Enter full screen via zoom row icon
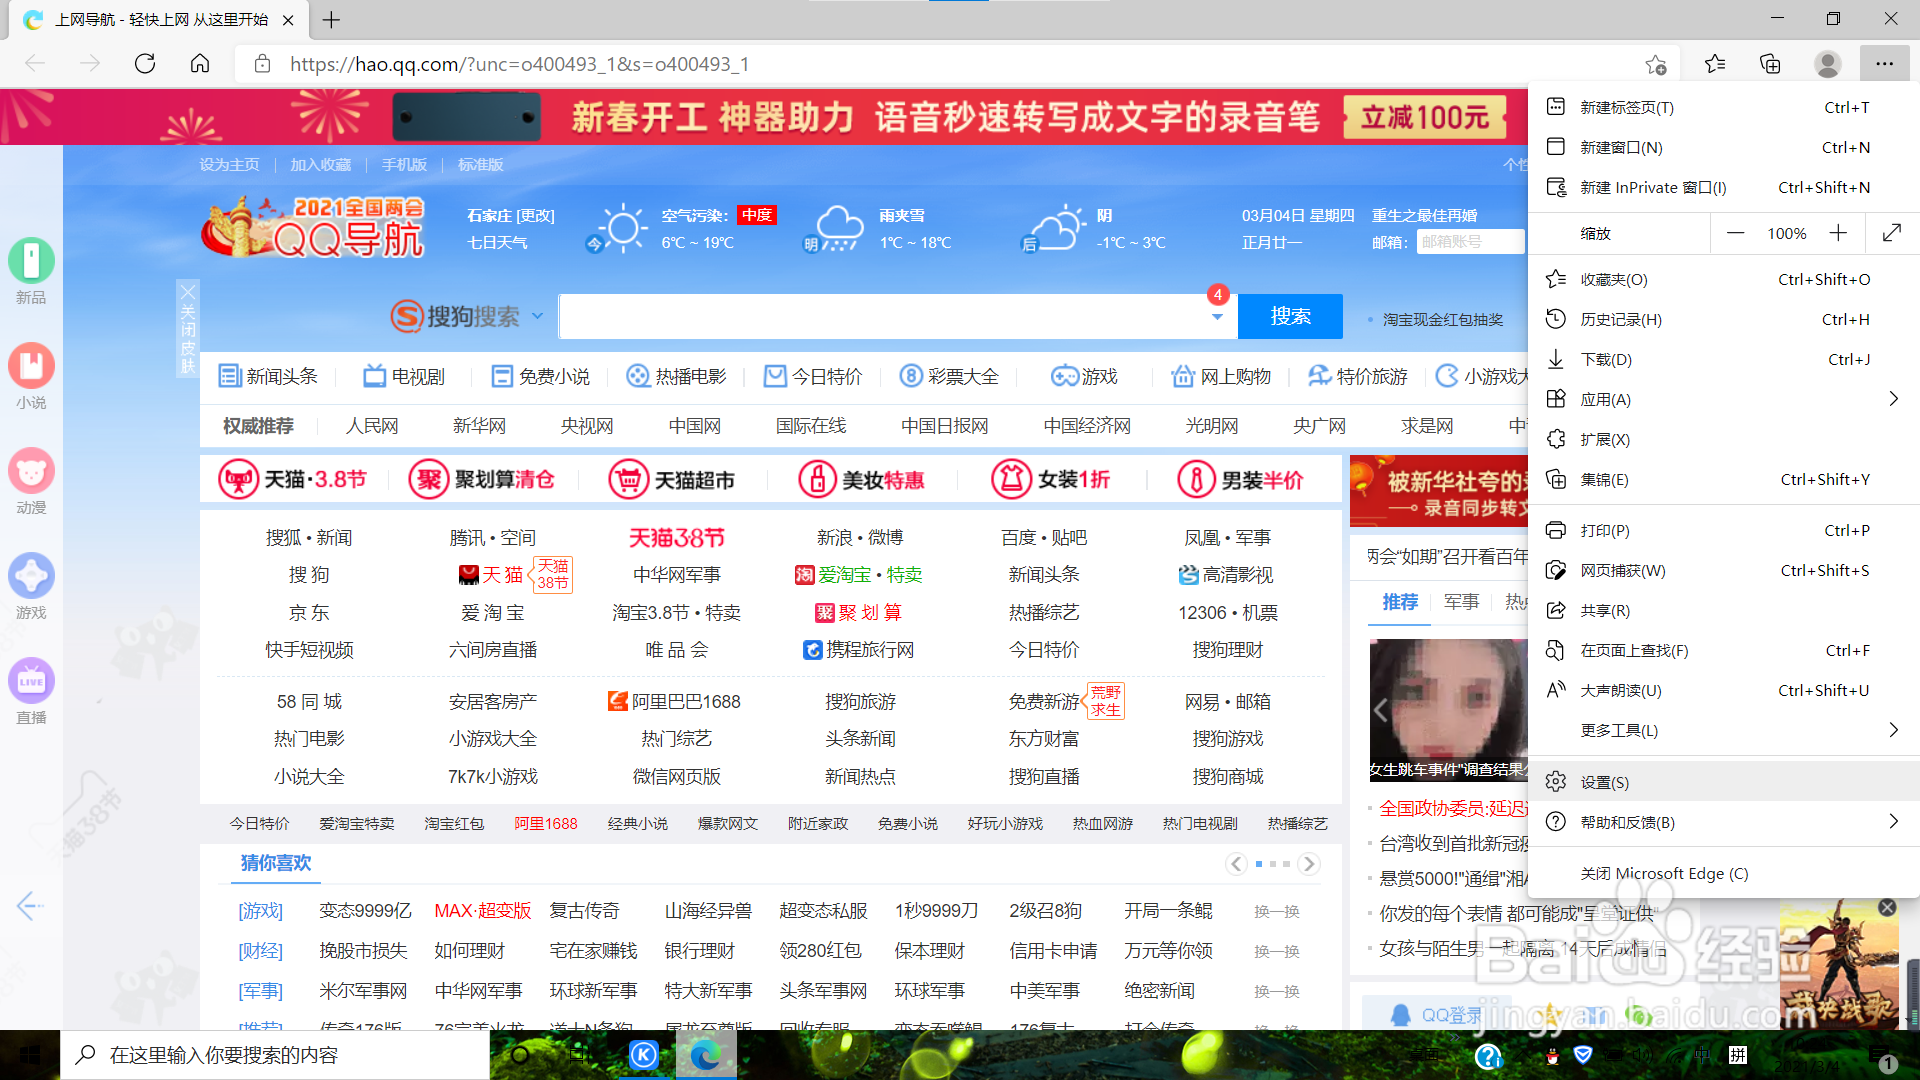 tap(1892, 233)
